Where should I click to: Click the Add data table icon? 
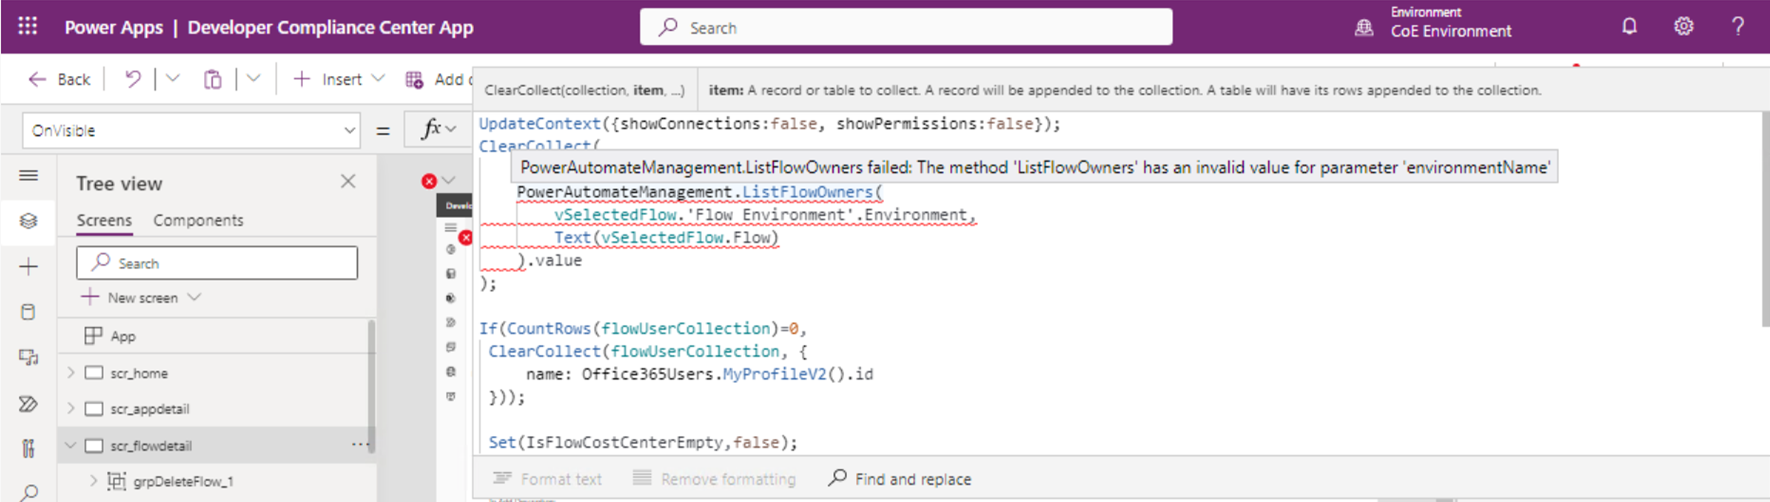click(x=414, y=79)
